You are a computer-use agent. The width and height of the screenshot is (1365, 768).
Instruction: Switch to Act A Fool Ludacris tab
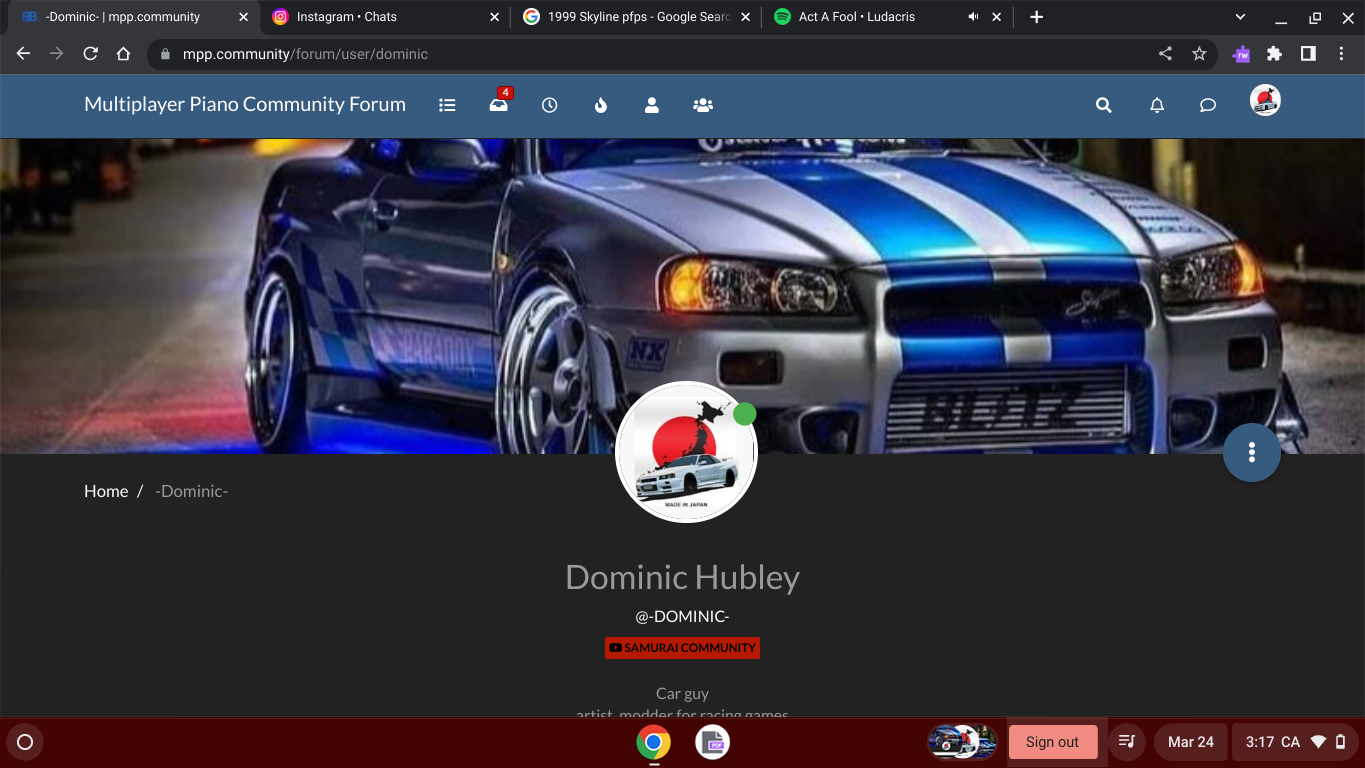[x=886, y=17]
